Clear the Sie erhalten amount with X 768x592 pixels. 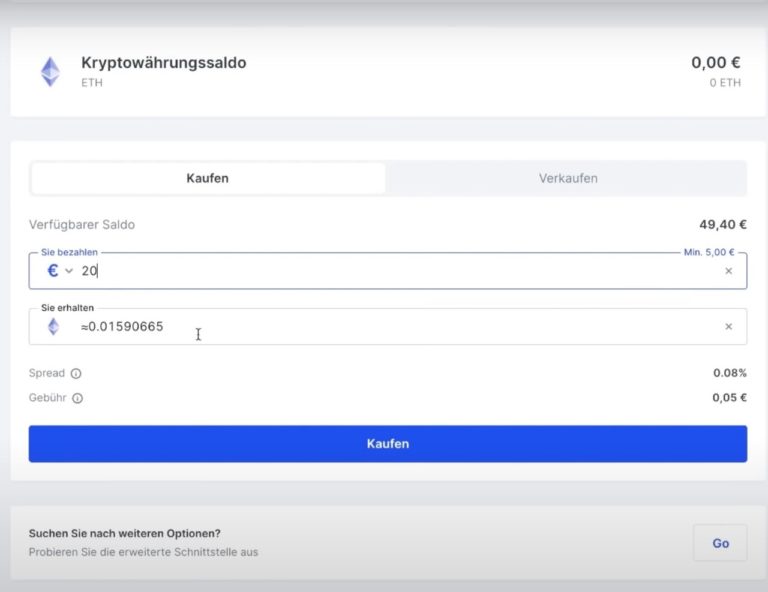pyautogui.click(x=728, y=327)
